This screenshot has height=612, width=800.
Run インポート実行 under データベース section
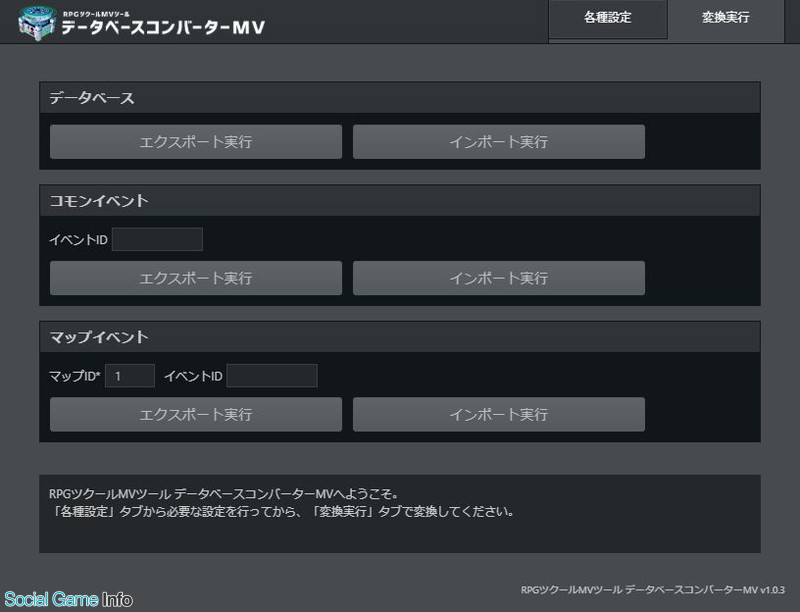point(498,142)
